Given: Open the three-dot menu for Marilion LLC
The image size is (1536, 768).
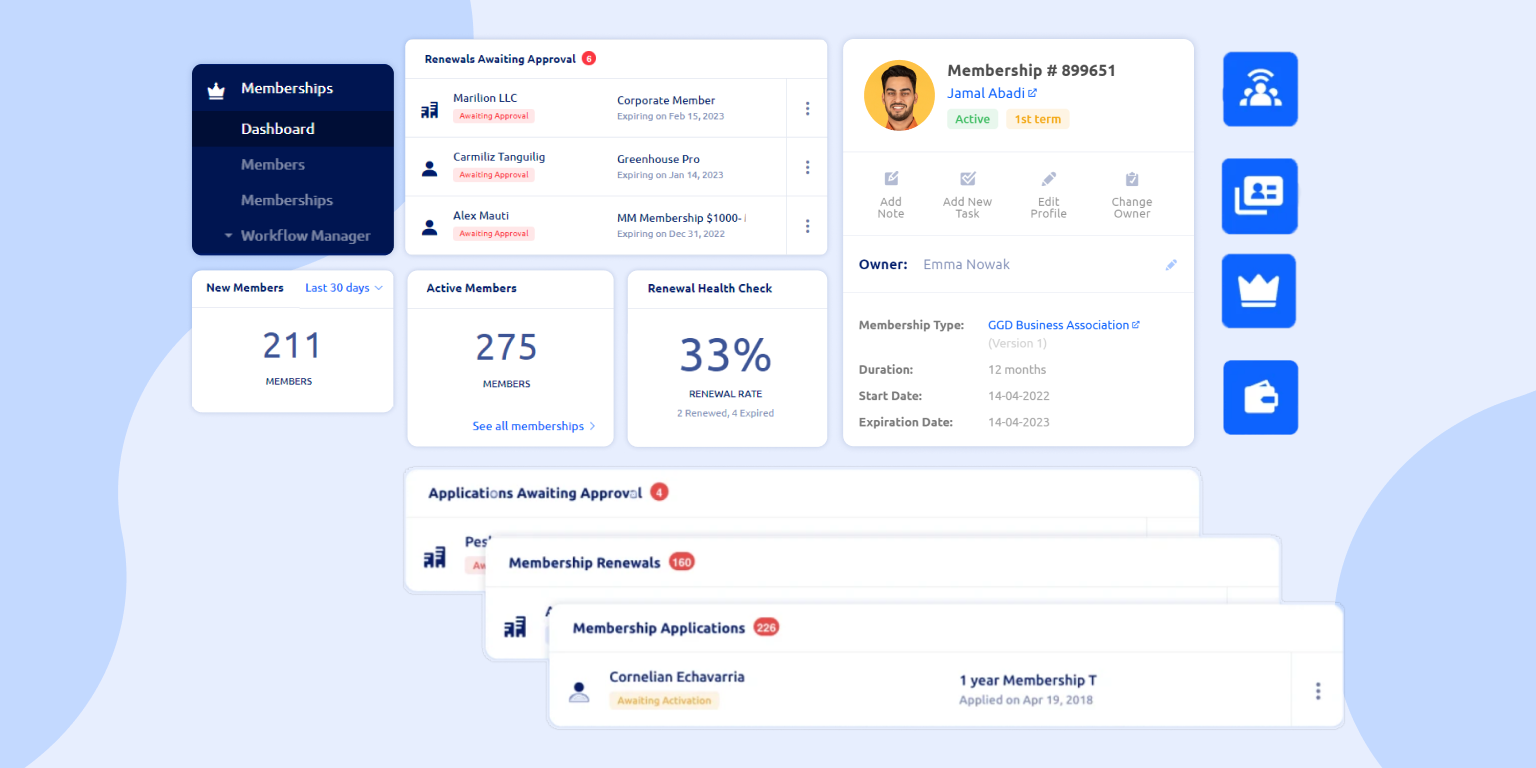Looking at the screenshot, I should coord(807,108).
